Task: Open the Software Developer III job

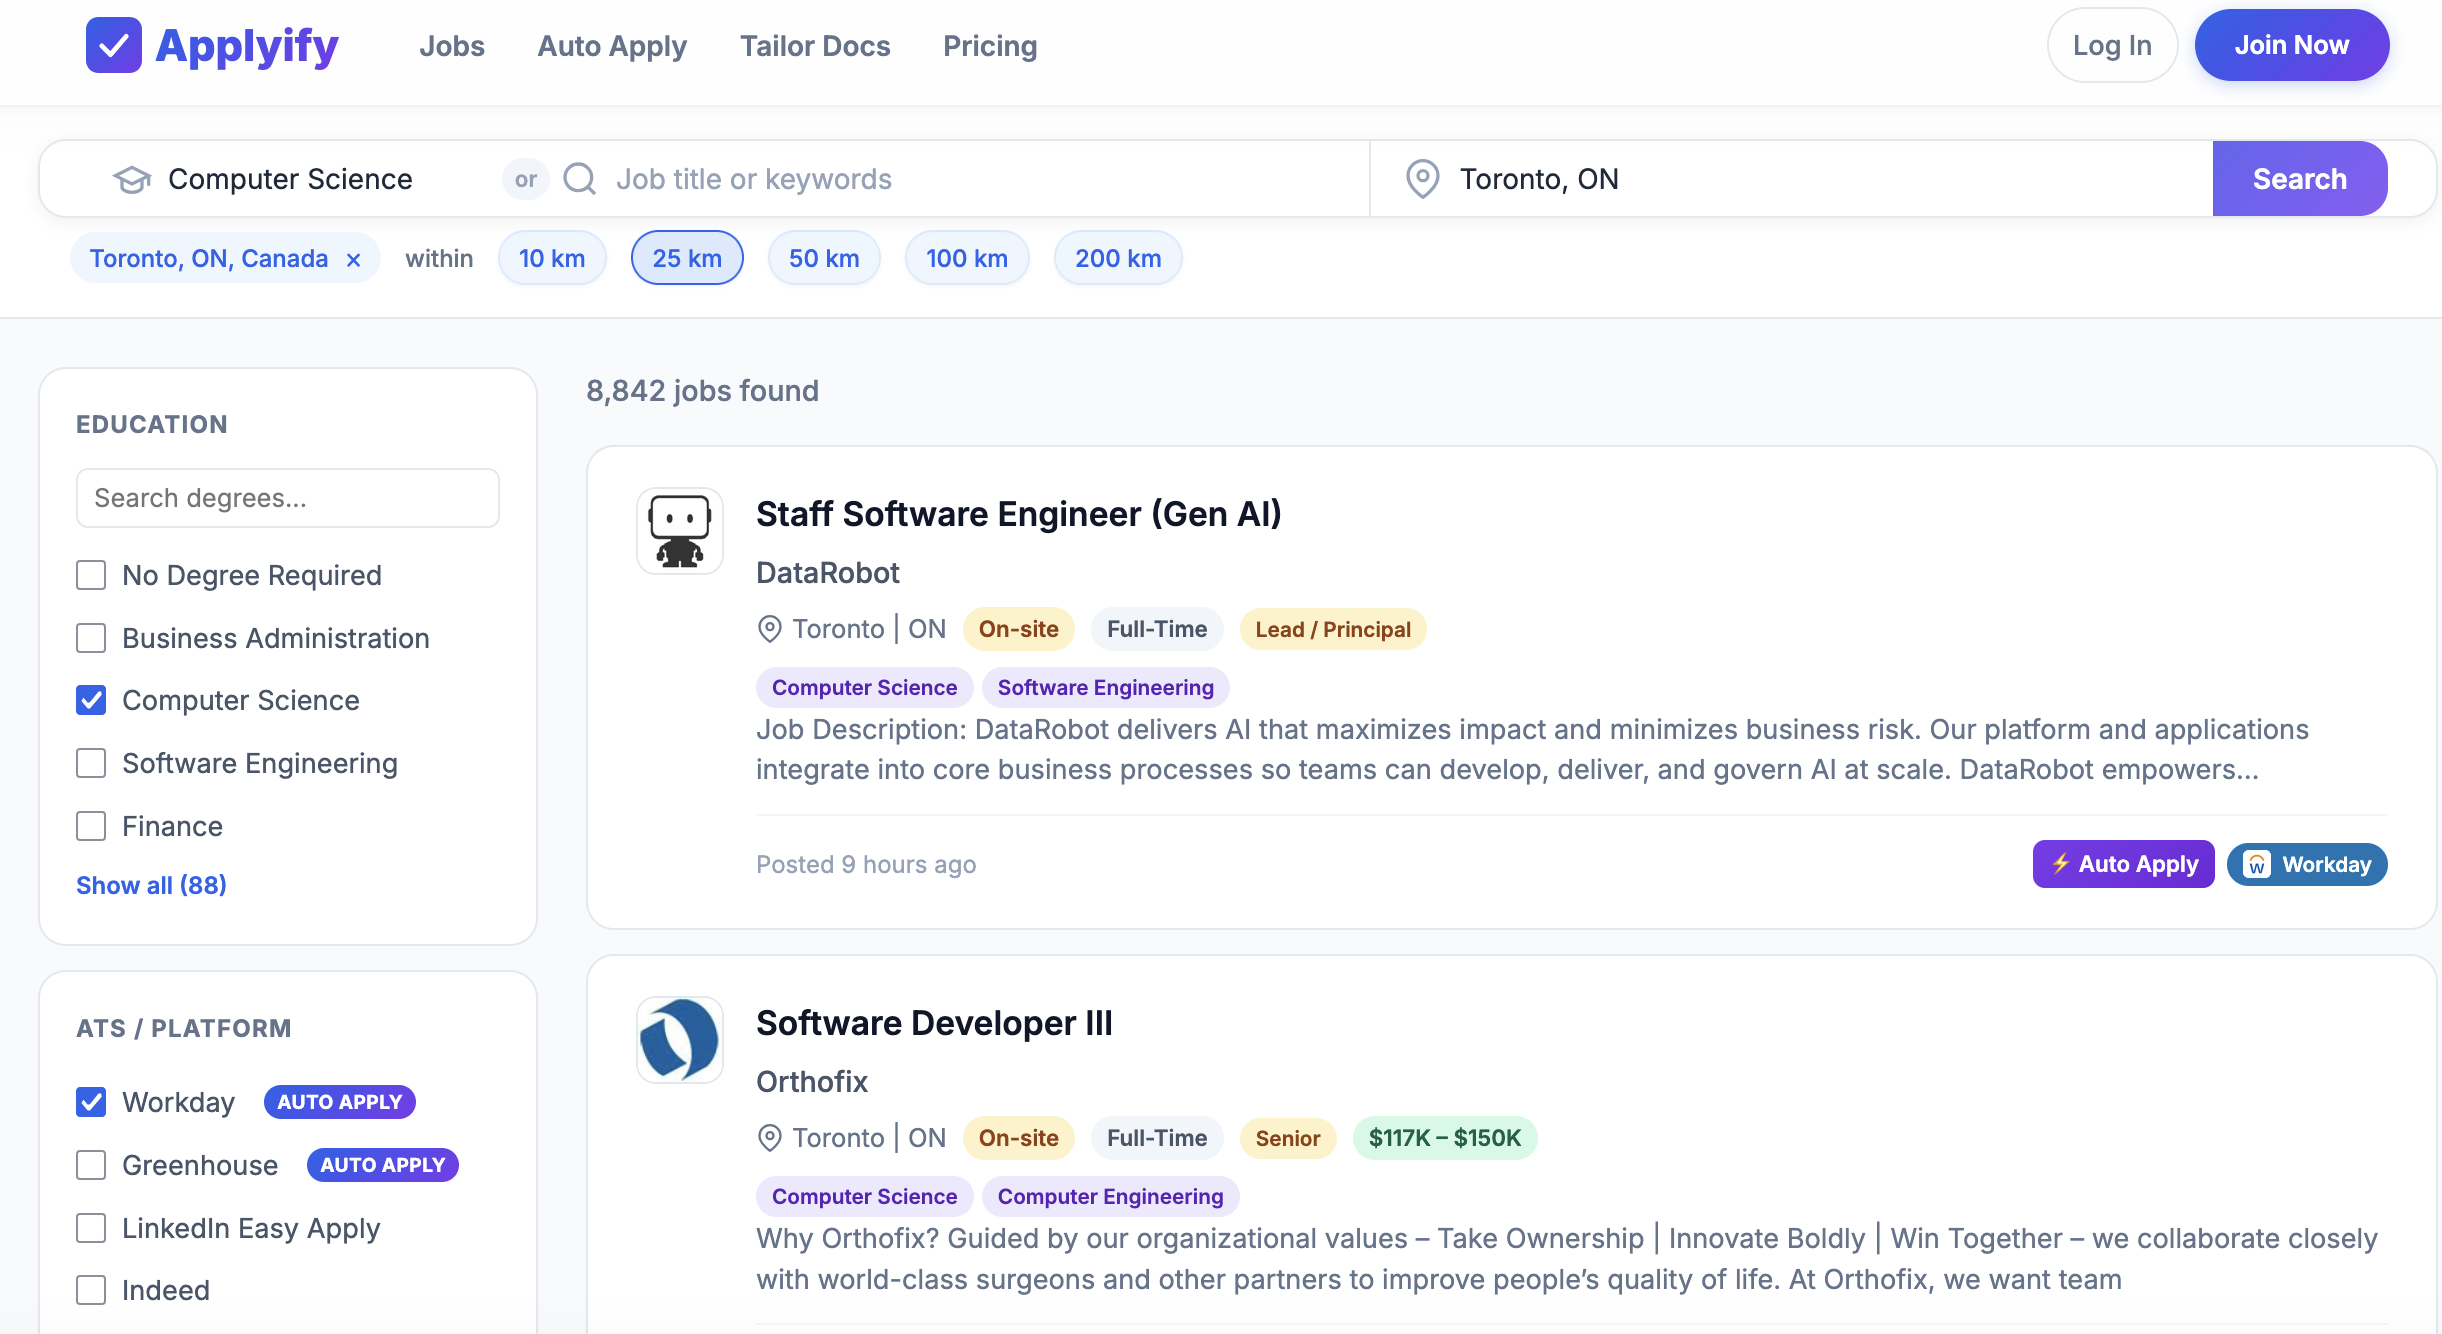Action: (934, 1023)
